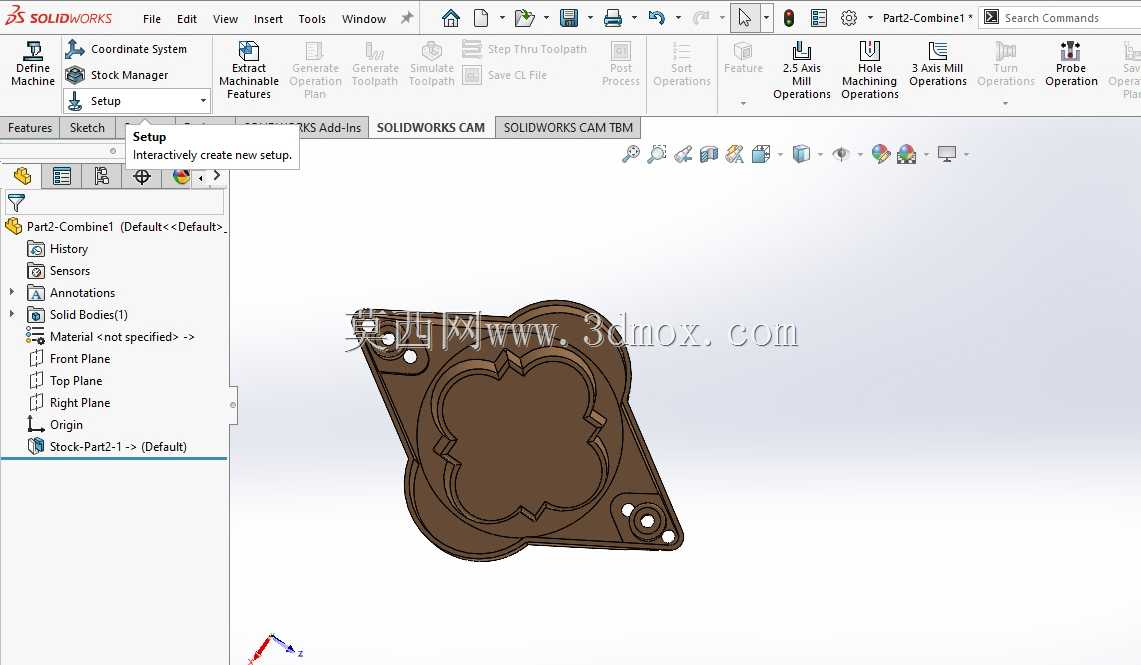Open View Settings monitor dropdown arrow
This screenshot has height=665, width=1141.
(966, 154)
